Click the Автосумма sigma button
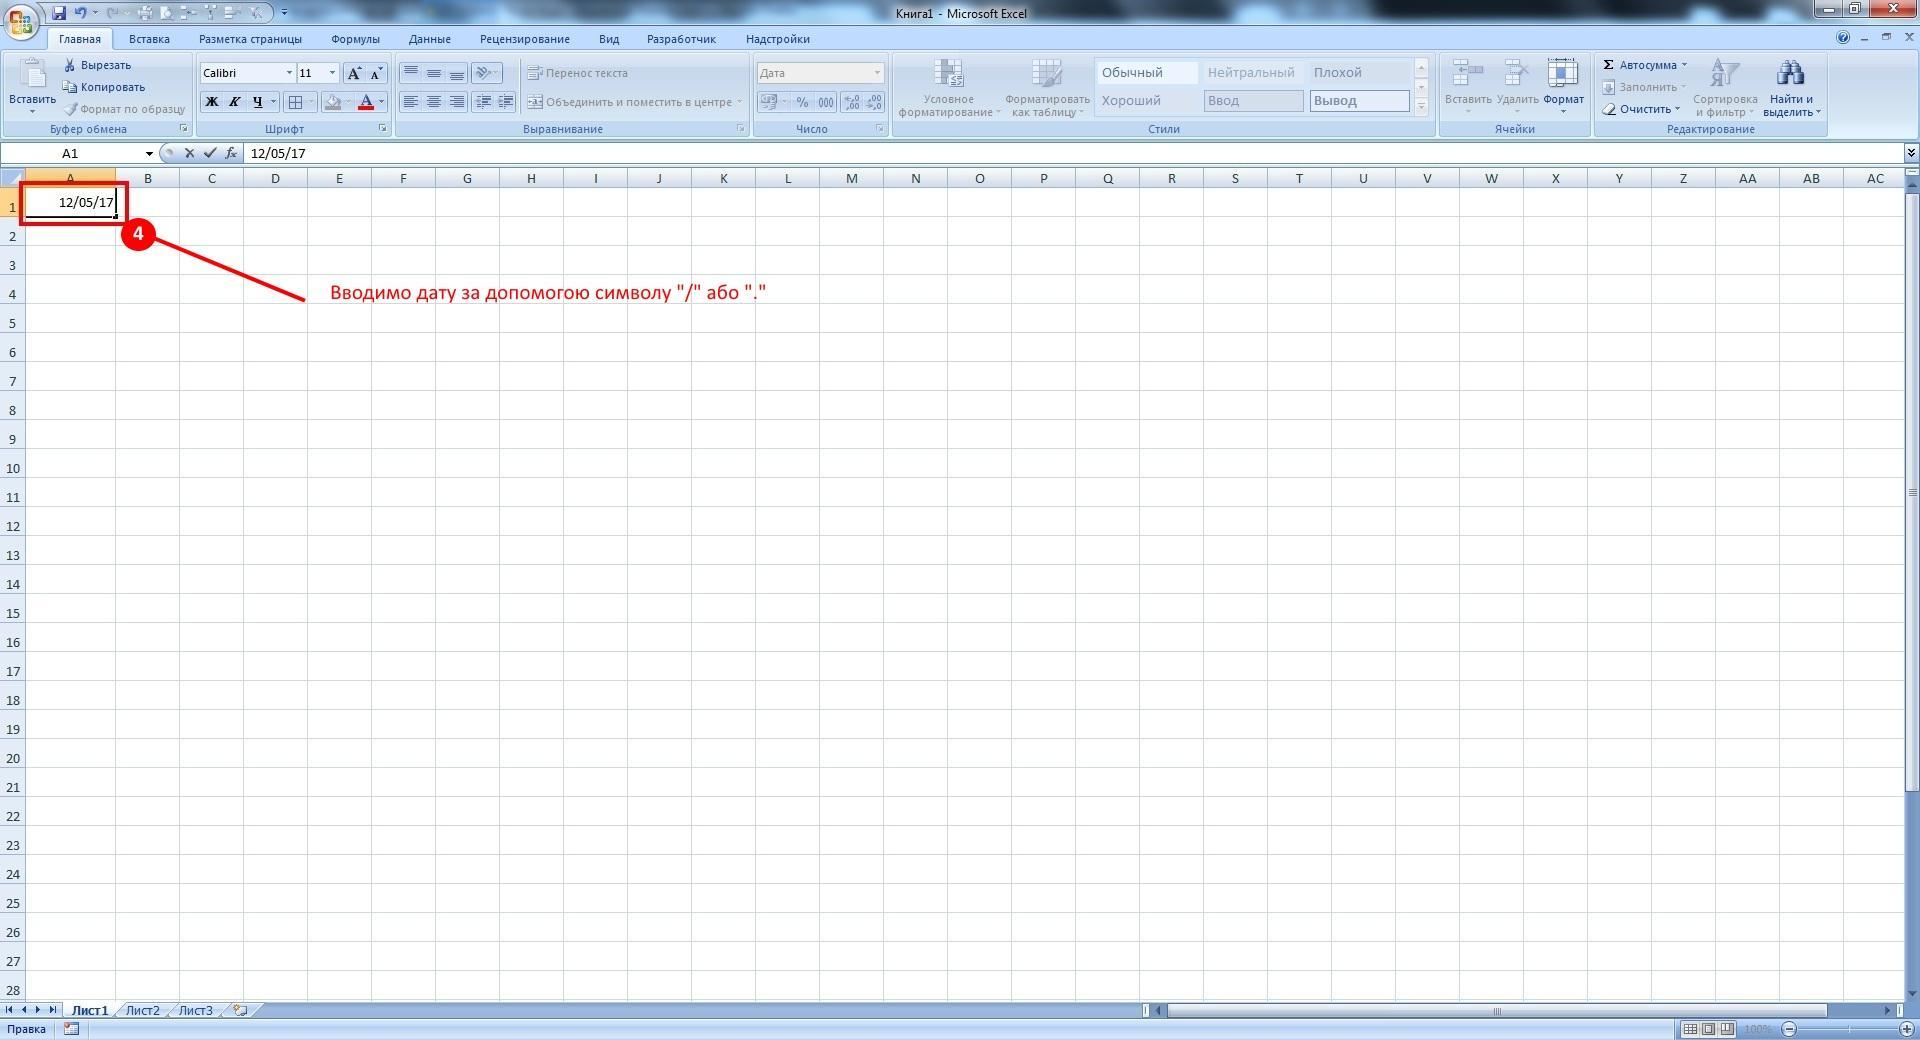This screenshot has width=1920, height=1040. point(1640,65)
